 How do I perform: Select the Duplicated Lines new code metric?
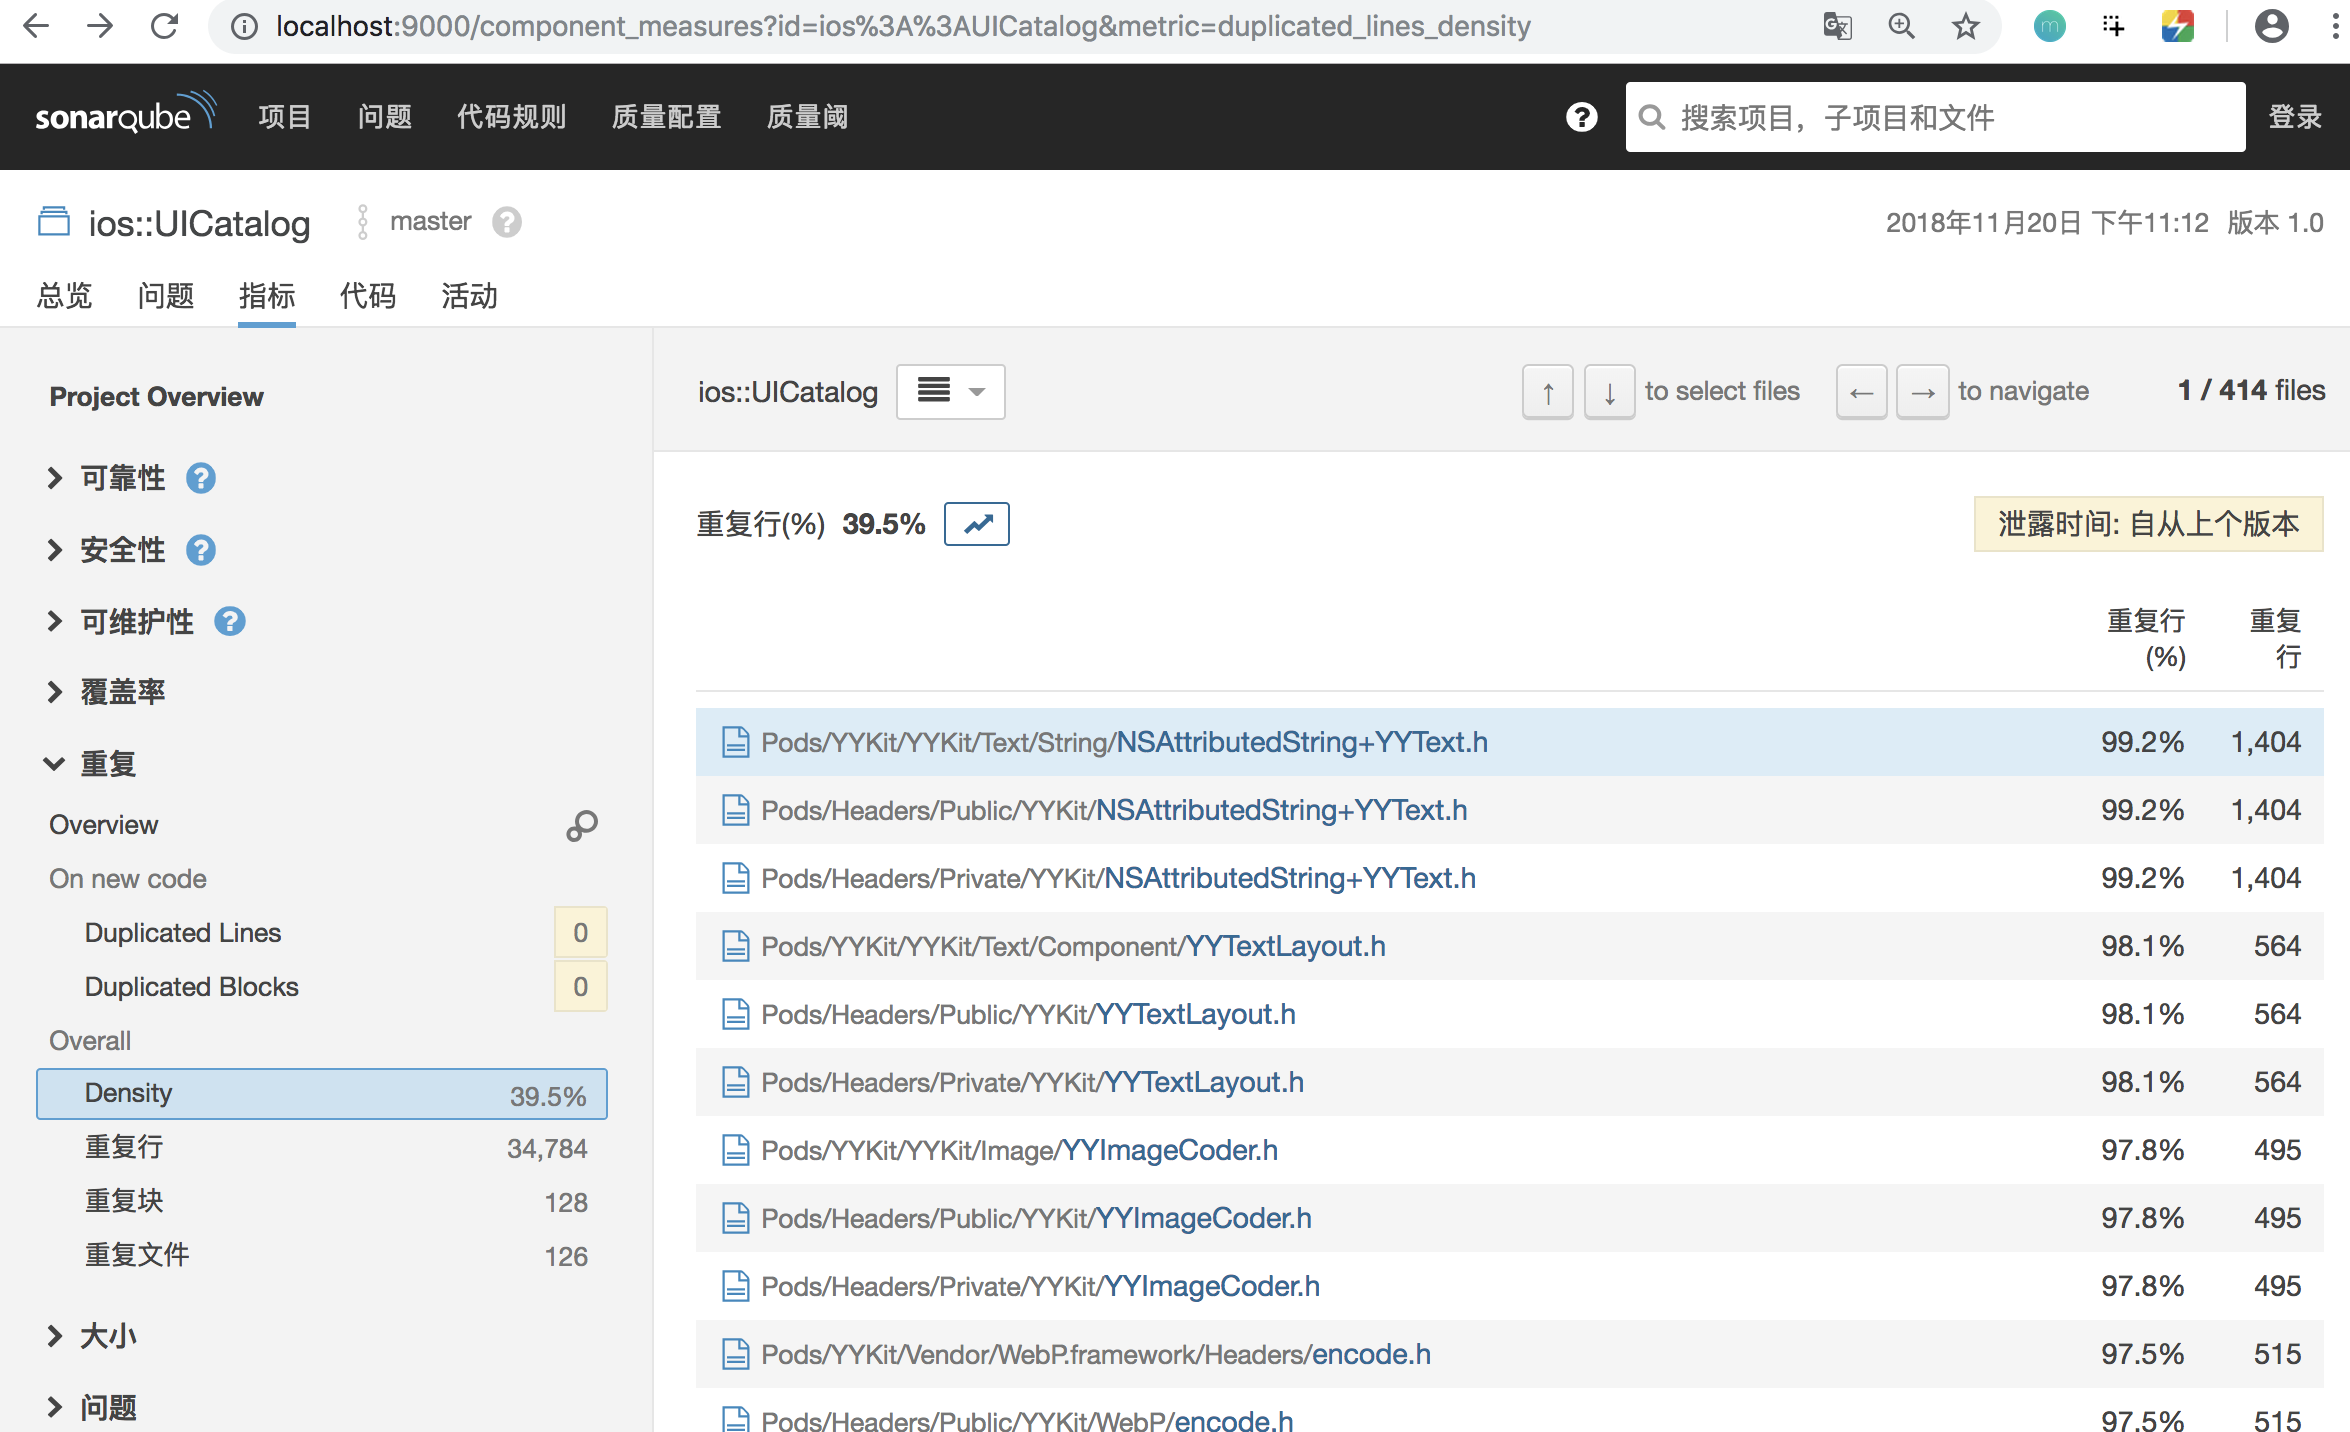[x=183, y=933]
